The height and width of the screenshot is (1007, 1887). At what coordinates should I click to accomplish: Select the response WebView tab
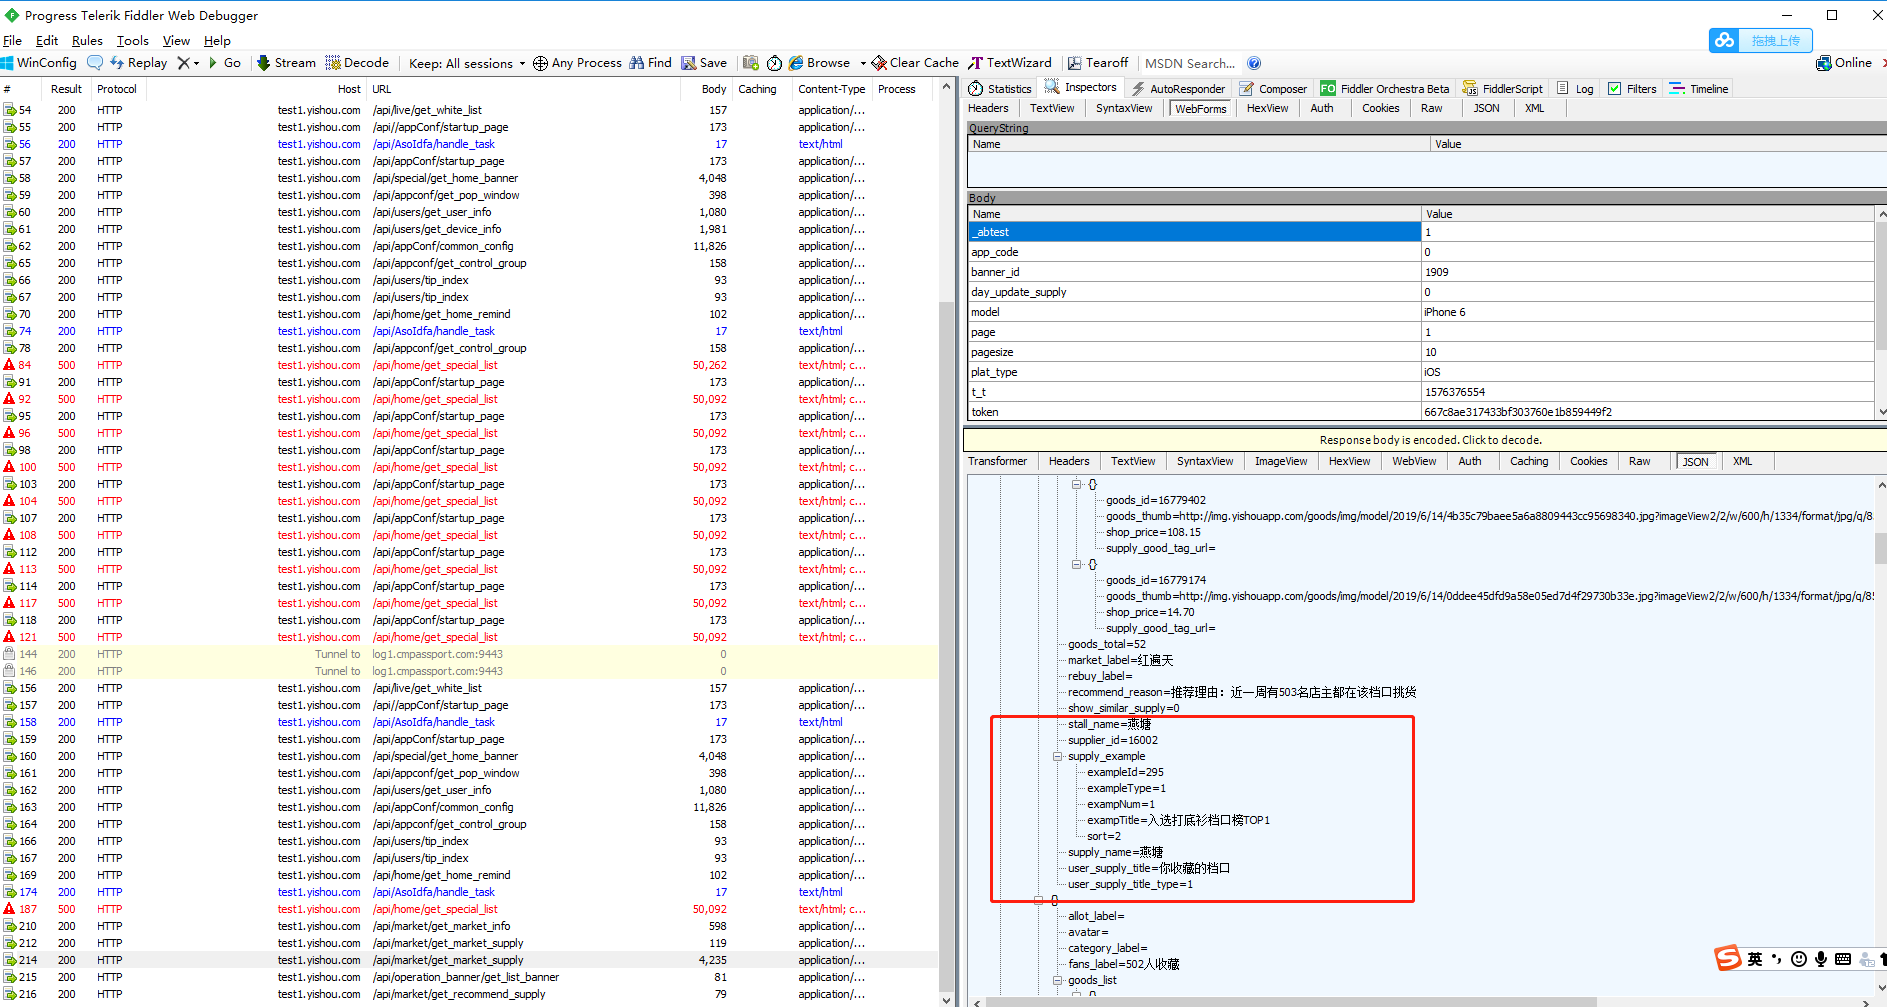pyautogui.click(x=1414, y=461)
